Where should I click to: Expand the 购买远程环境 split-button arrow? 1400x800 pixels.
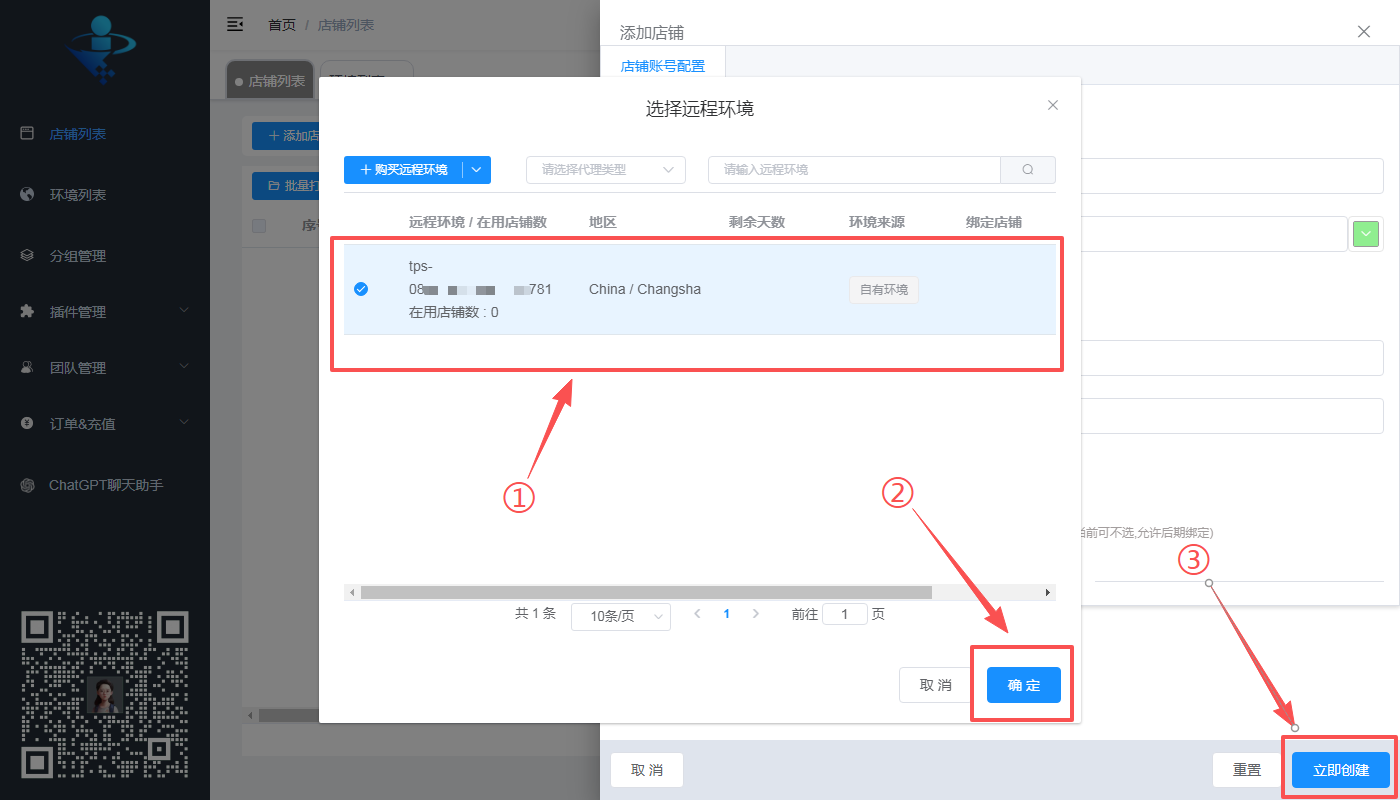coord(478,169)
